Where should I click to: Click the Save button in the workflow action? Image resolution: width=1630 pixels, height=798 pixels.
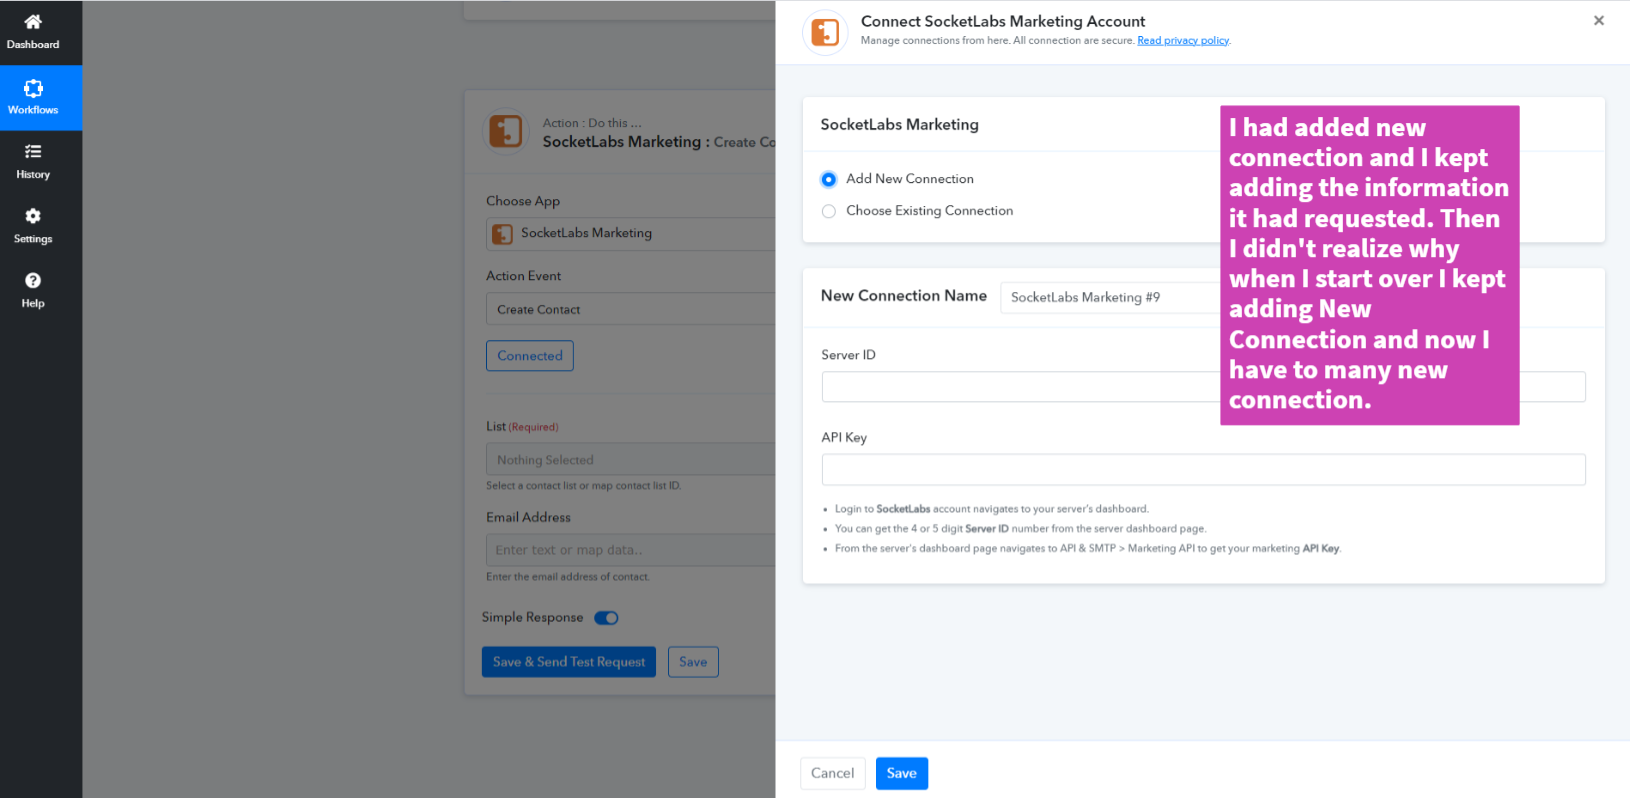click(693, 662)
